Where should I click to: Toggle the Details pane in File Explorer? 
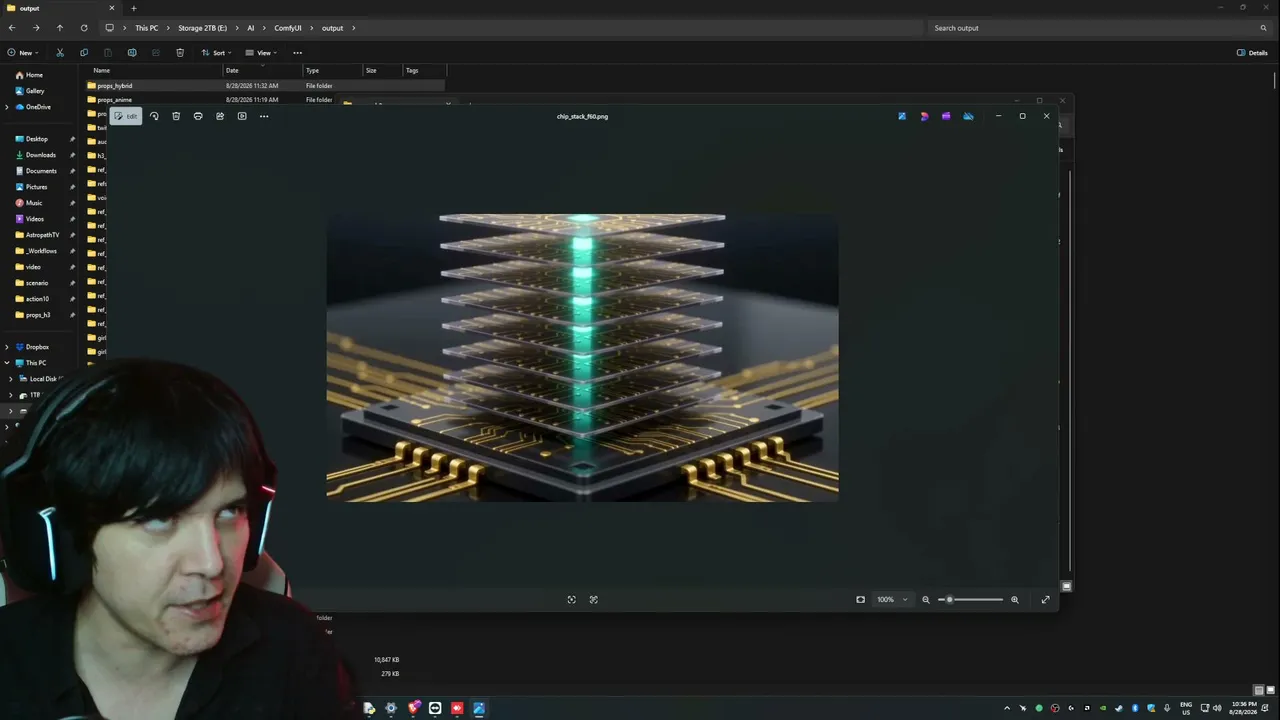(x=1252, y=53)
